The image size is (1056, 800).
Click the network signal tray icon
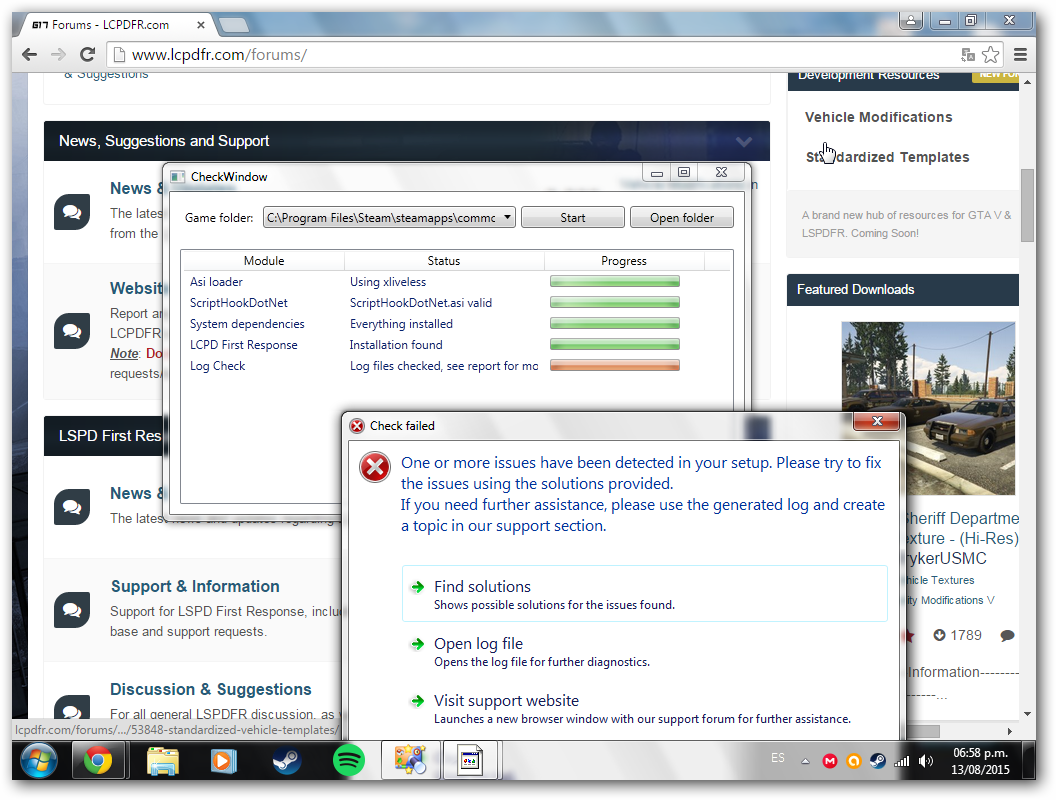901,761
